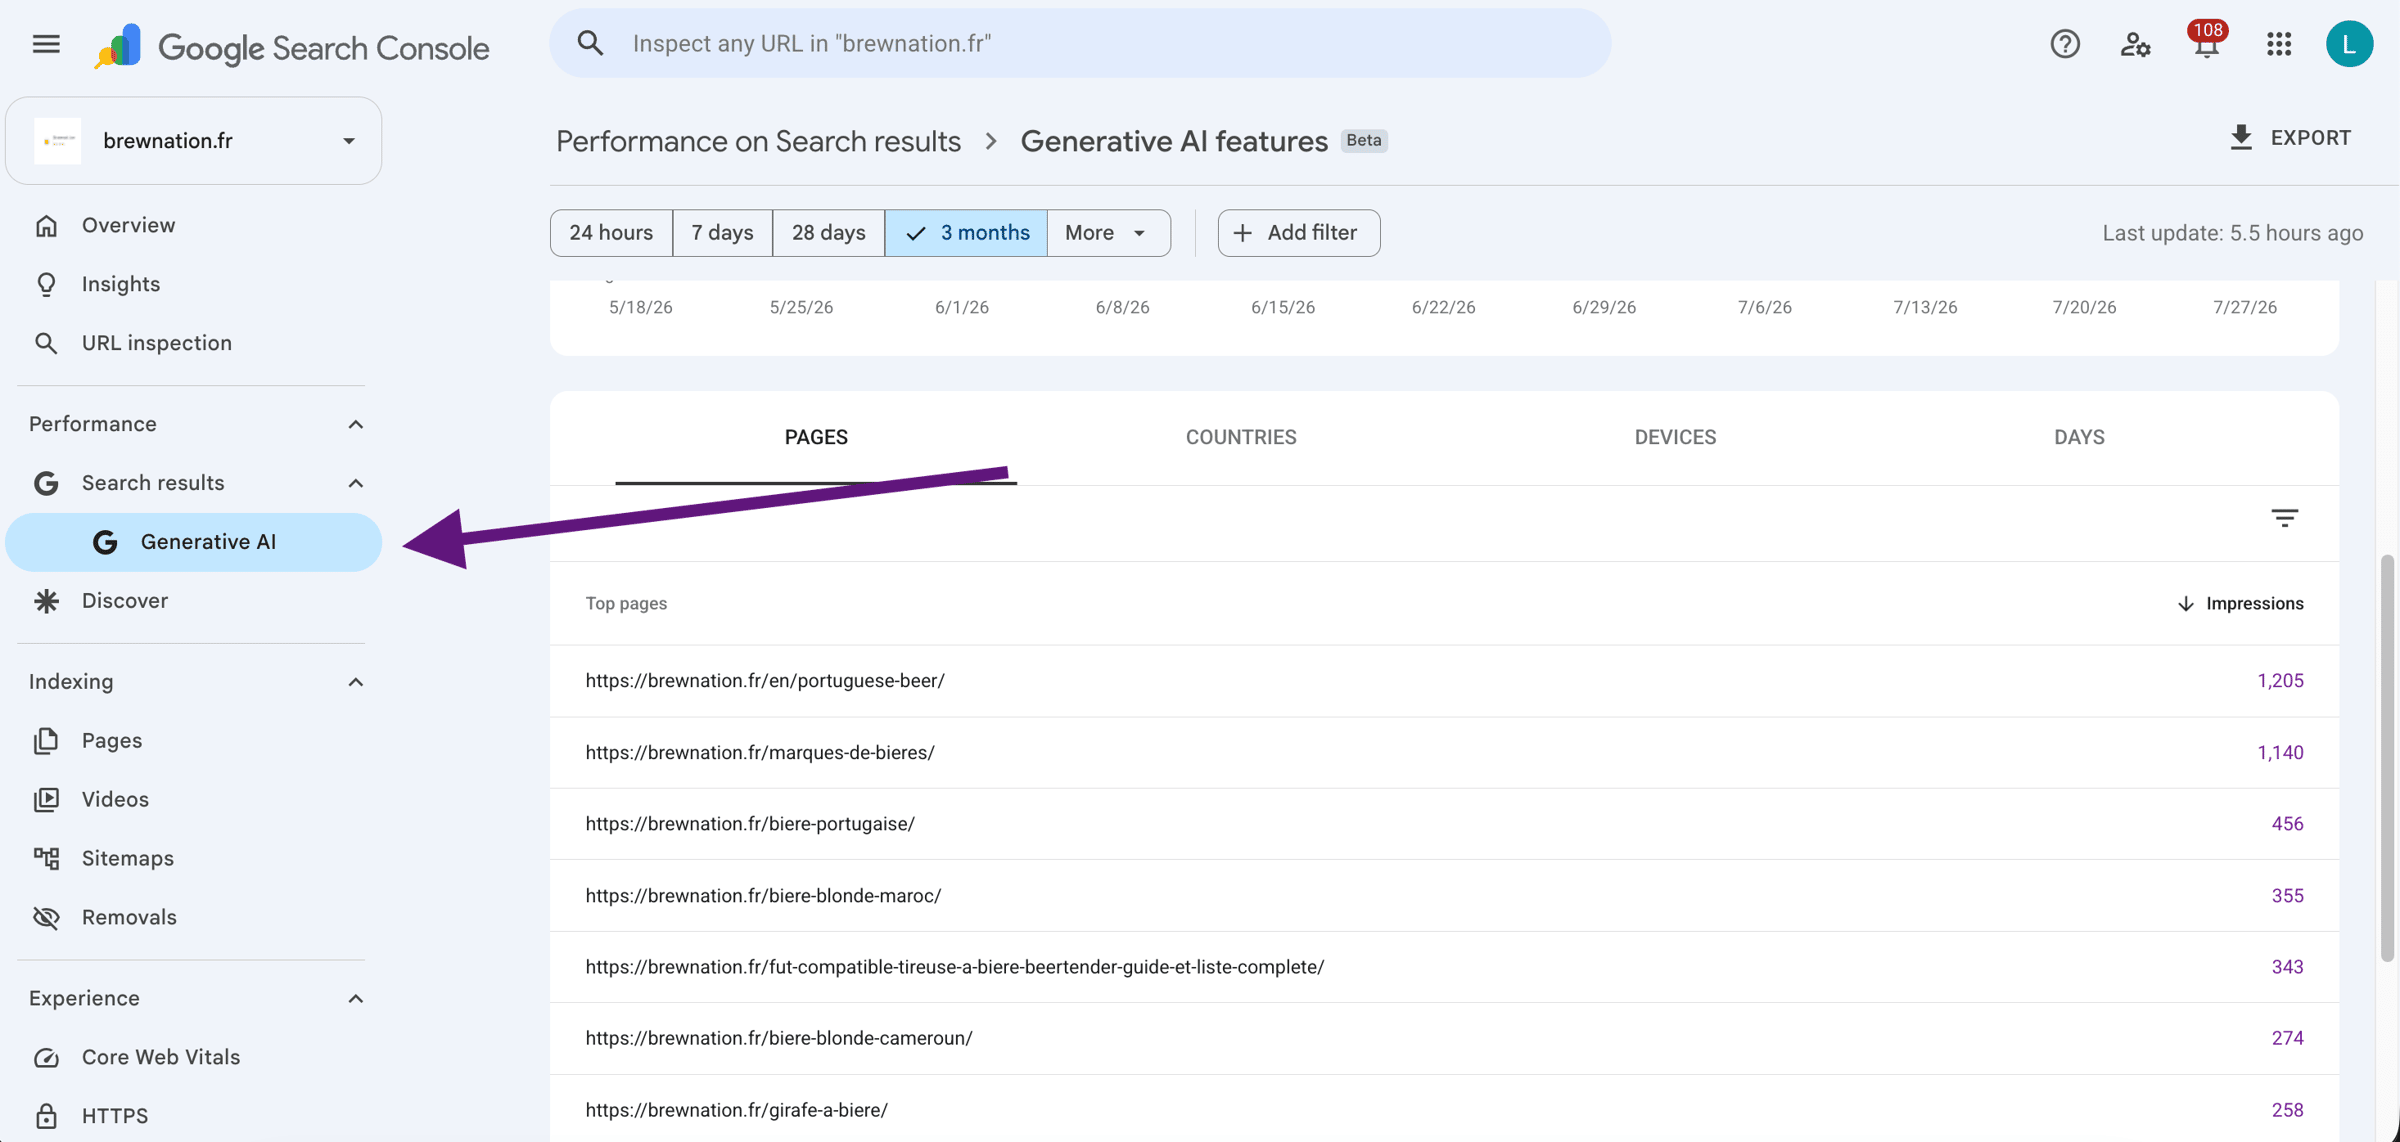This screenshot has height=1142, width=2400.
Task: Open the table filter rows icon
Action: pyautogui.click(x=2285, y=518)
